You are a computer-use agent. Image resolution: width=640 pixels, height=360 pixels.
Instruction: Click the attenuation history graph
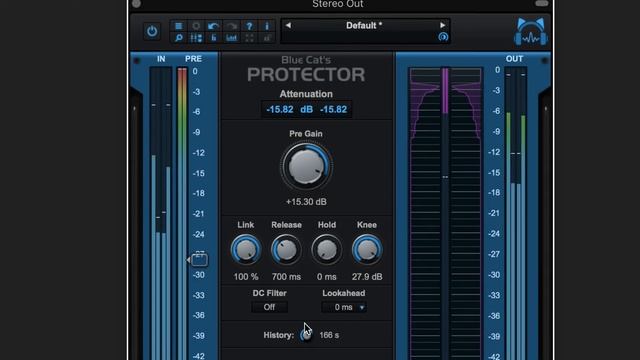tap(445, 213)
